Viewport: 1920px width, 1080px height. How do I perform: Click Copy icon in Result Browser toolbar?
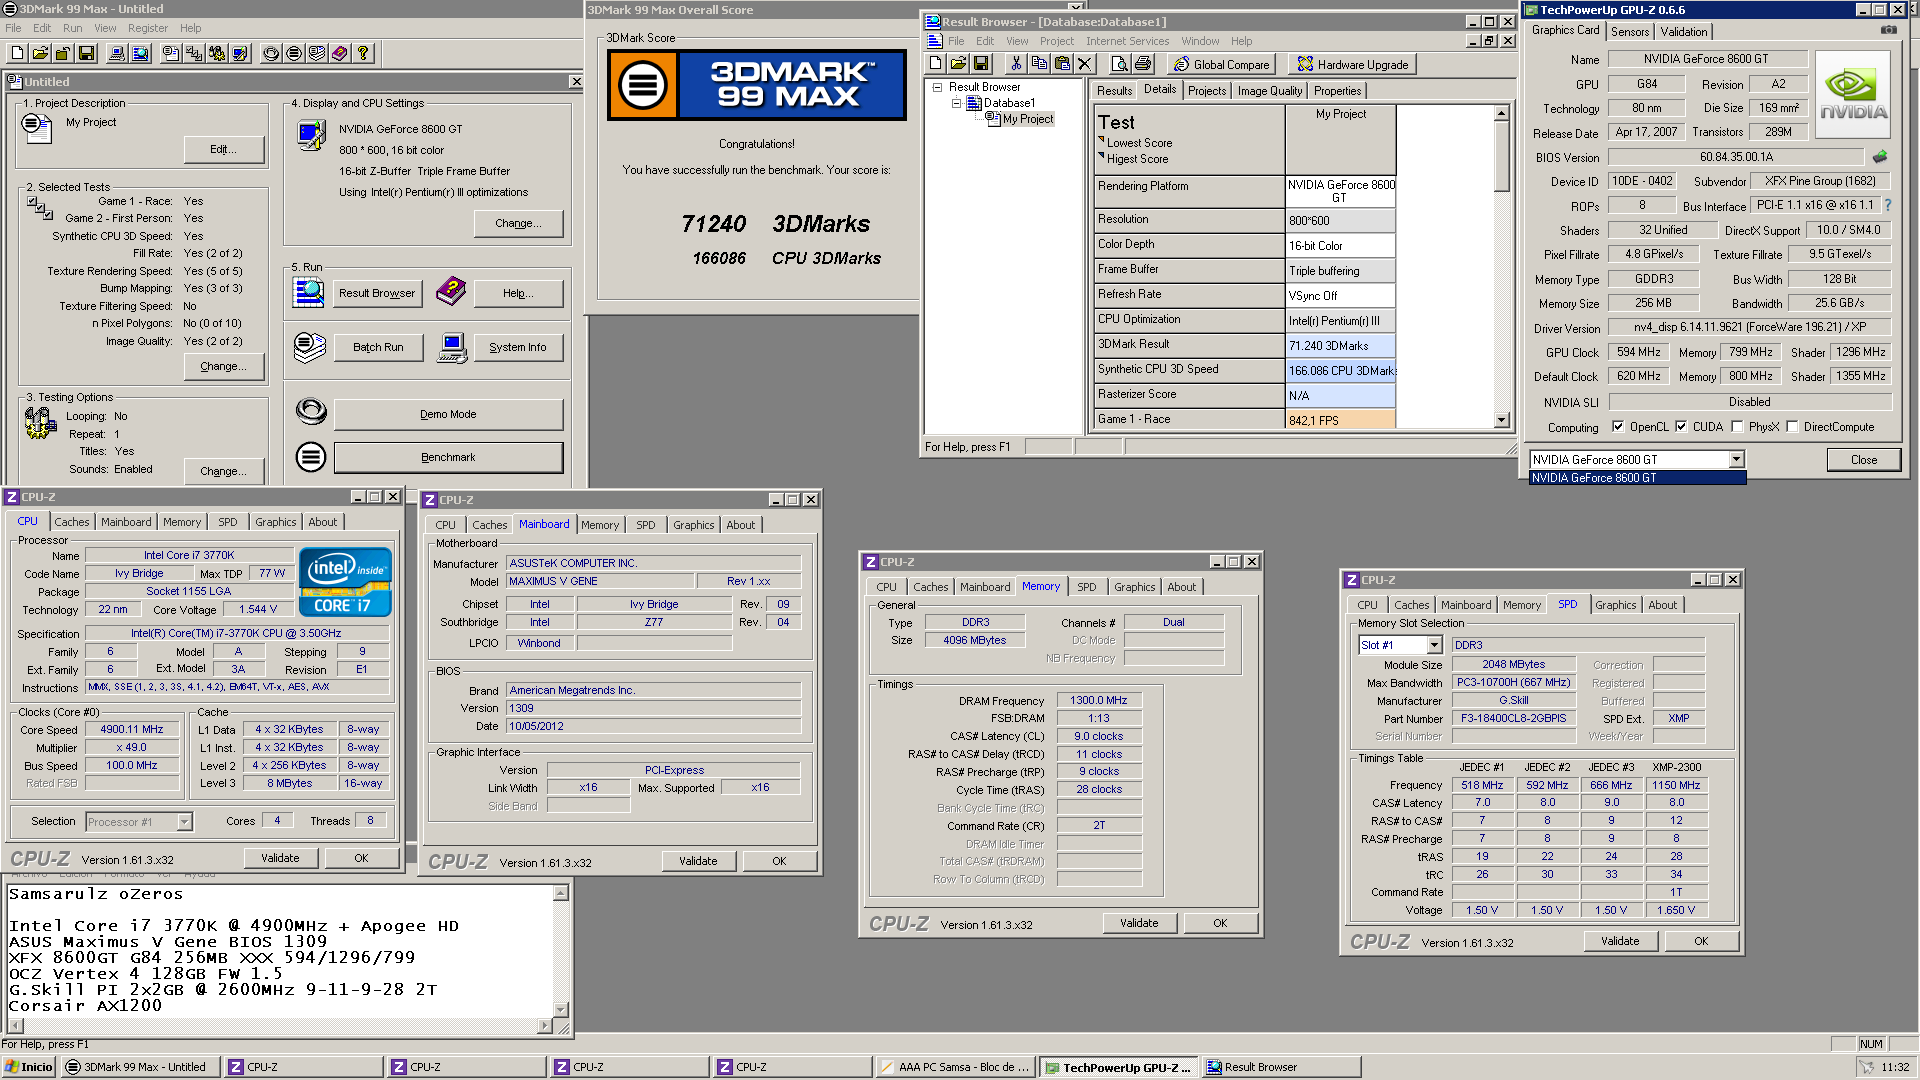[1039, 64]
